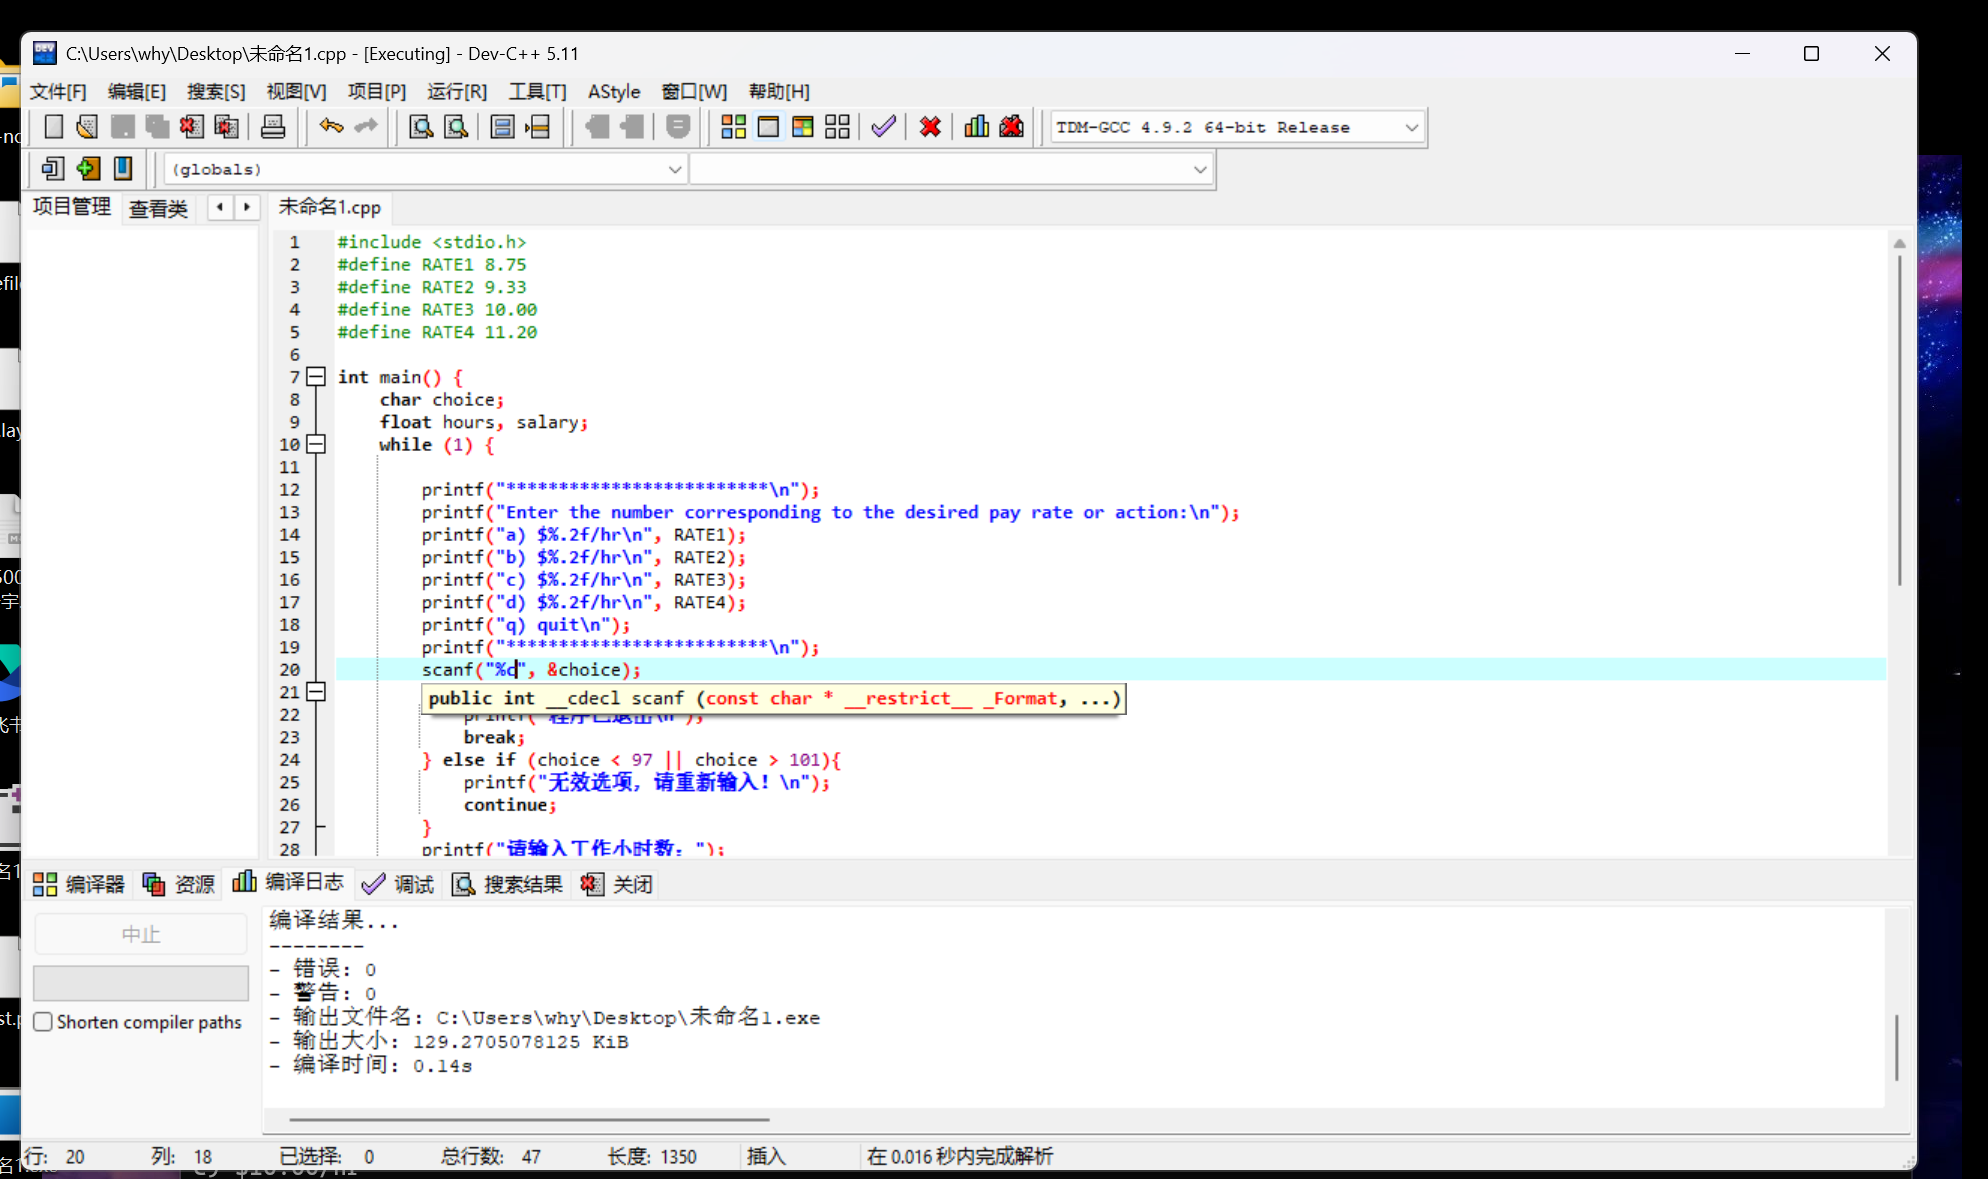
Task: Click the Run program toolbar icon
Action: tap(768, 127)
